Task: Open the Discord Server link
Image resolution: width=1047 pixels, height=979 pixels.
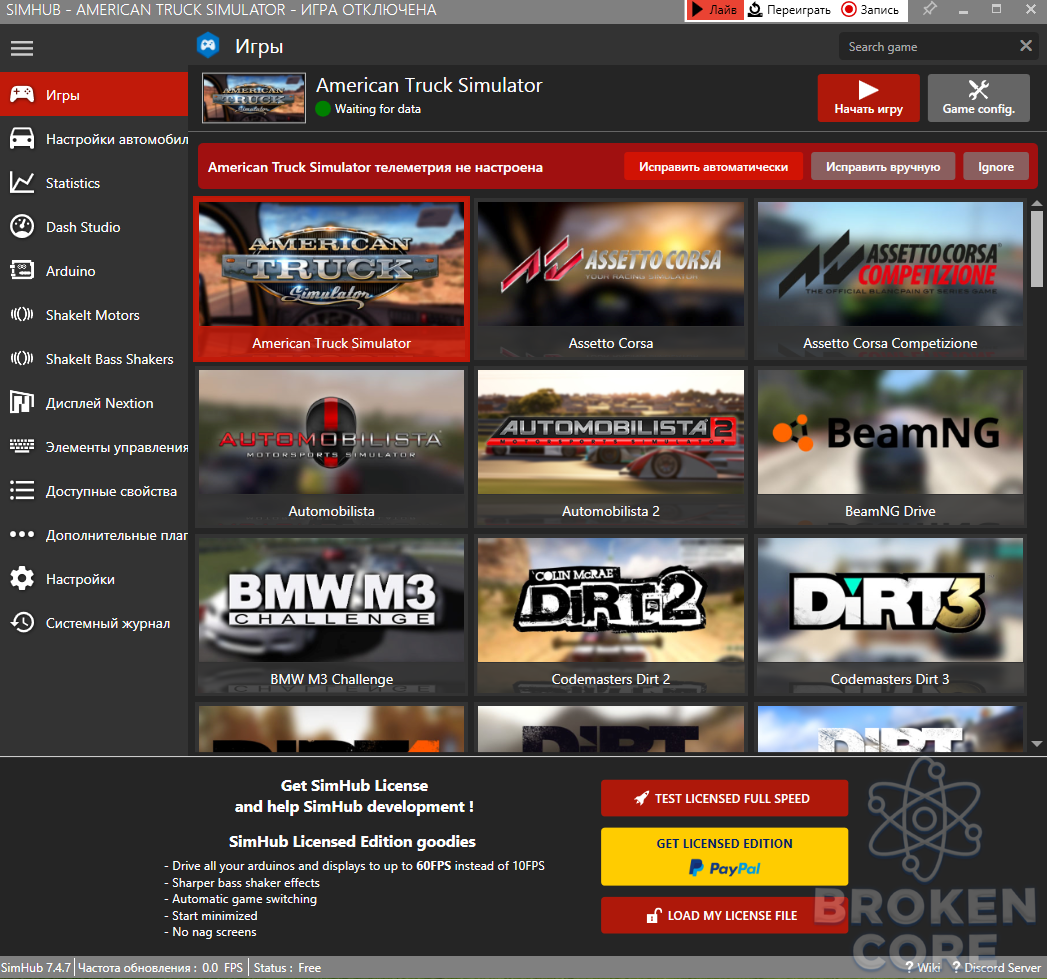Action: pos(997,968)
